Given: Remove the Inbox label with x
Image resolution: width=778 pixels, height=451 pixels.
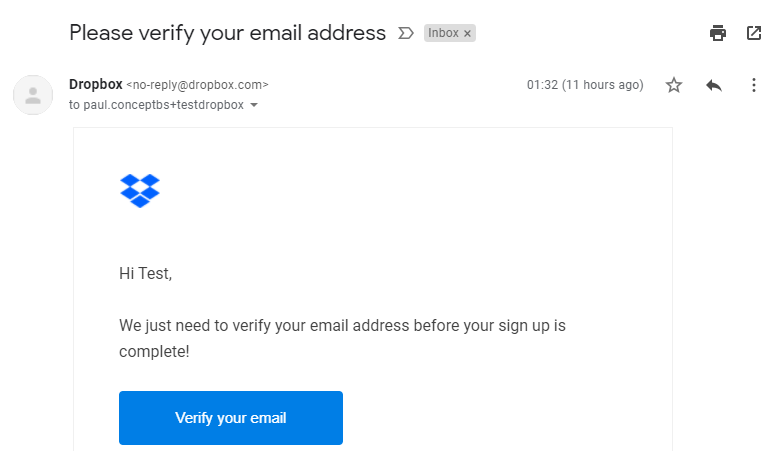Looking at the screenshot, I should [x=467, y=33].
